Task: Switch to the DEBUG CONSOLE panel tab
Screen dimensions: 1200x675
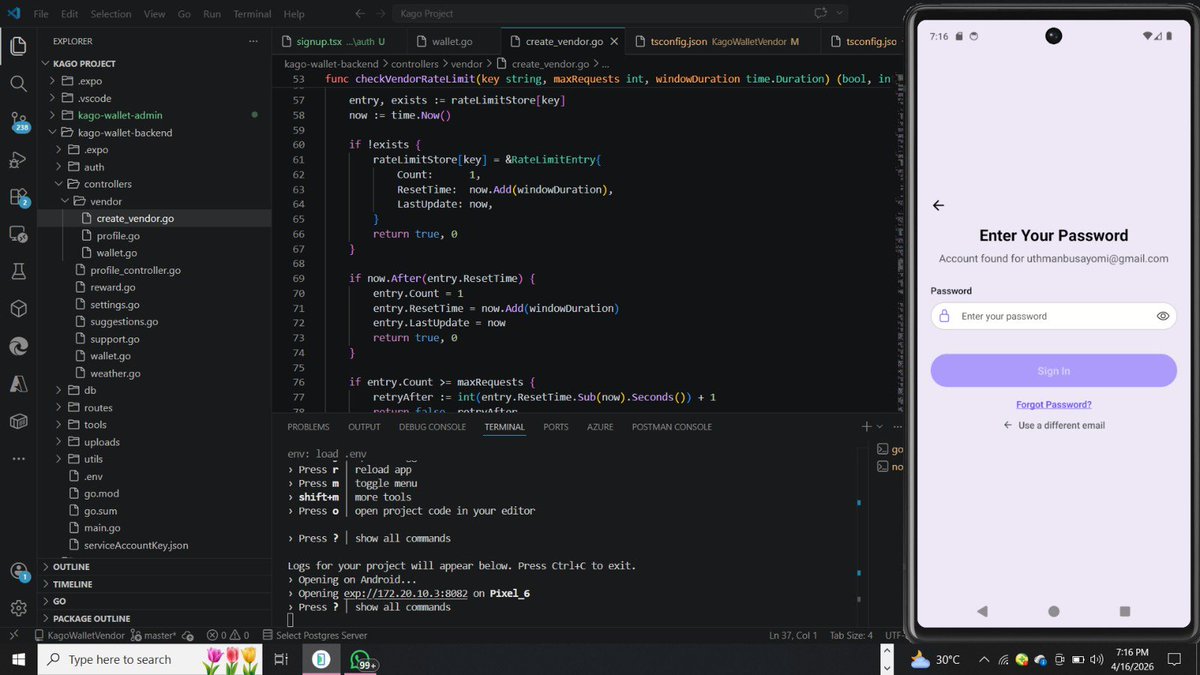Action: pyautogui.click(x=432, y=427)
